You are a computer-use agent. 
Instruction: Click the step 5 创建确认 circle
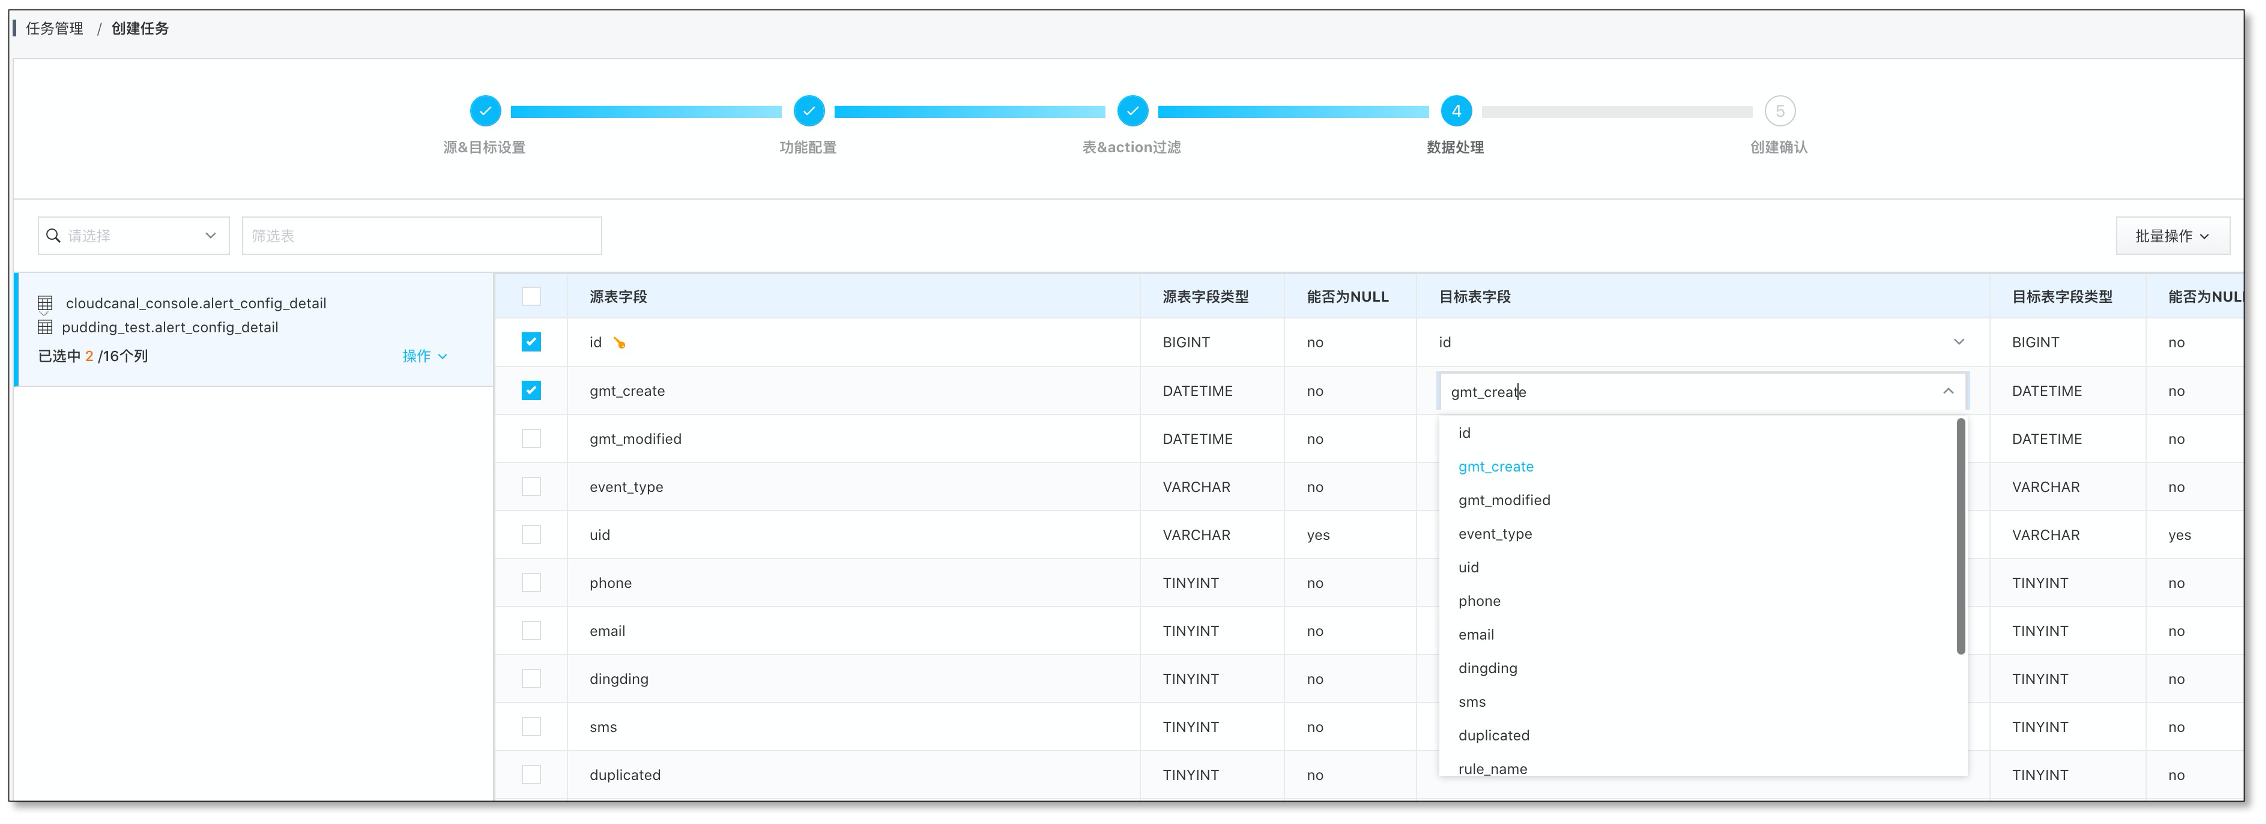coord(1779,111)
